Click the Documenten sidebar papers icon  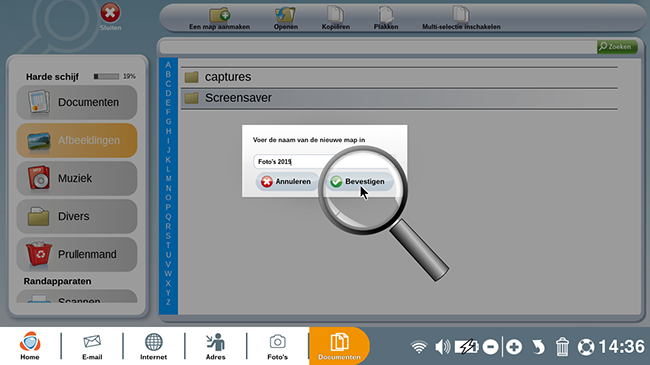[x=39, y=102]
